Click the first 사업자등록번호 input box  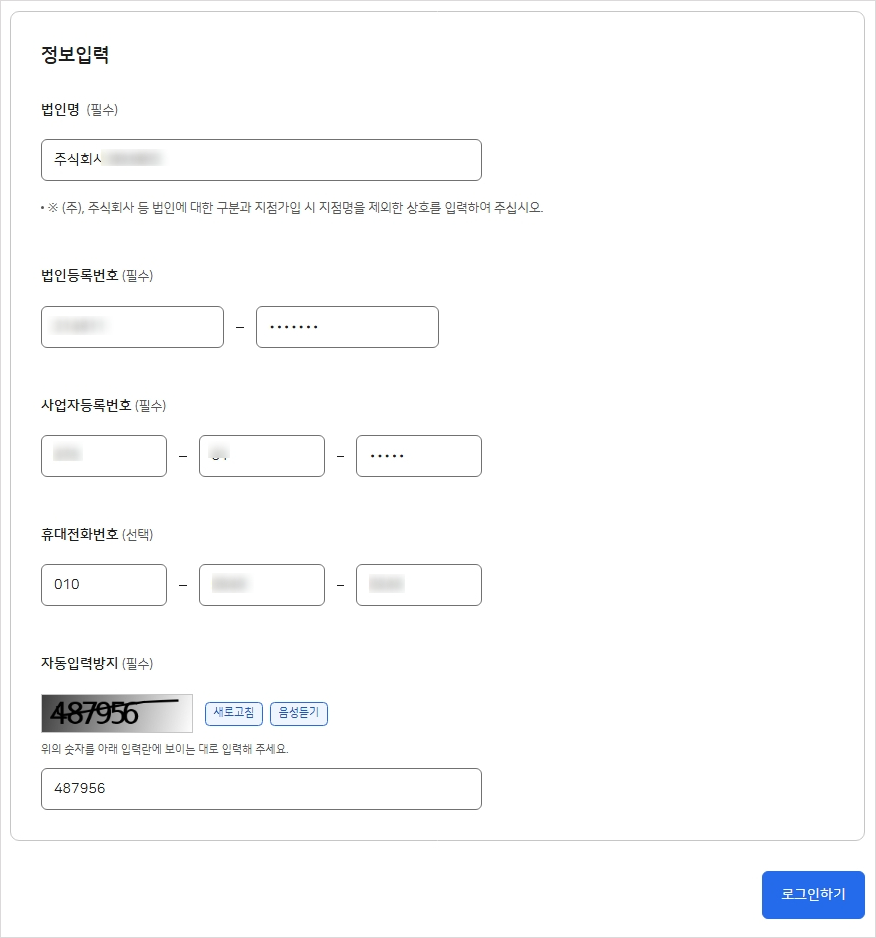pyautogui.click(x=104, y=456)
